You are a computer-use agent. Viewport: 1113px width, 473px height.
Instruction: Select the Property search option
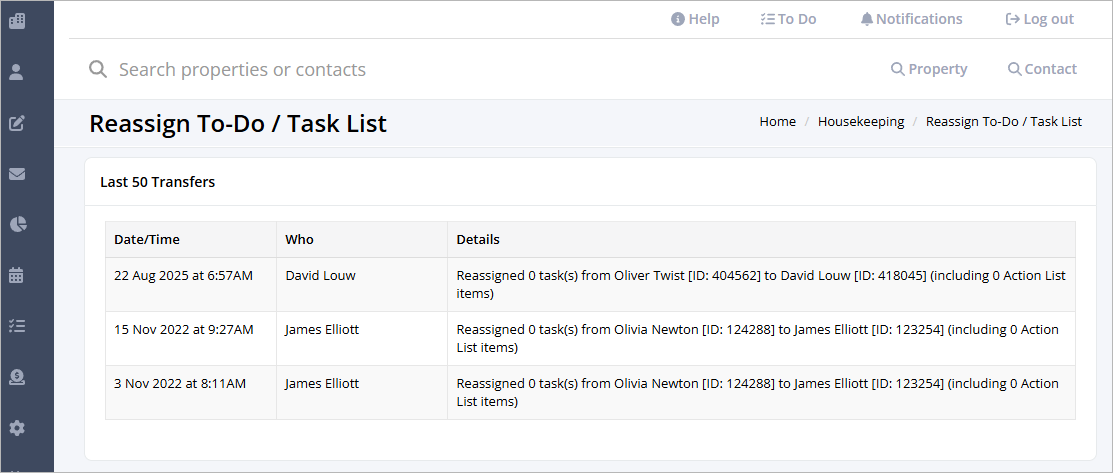pos(929,69)
